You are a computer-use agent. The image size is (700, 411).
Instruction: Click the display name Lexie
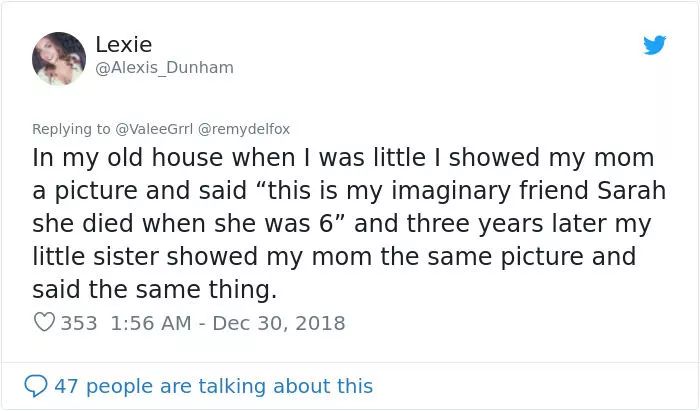pyautogui.click(x=124, y=45)
